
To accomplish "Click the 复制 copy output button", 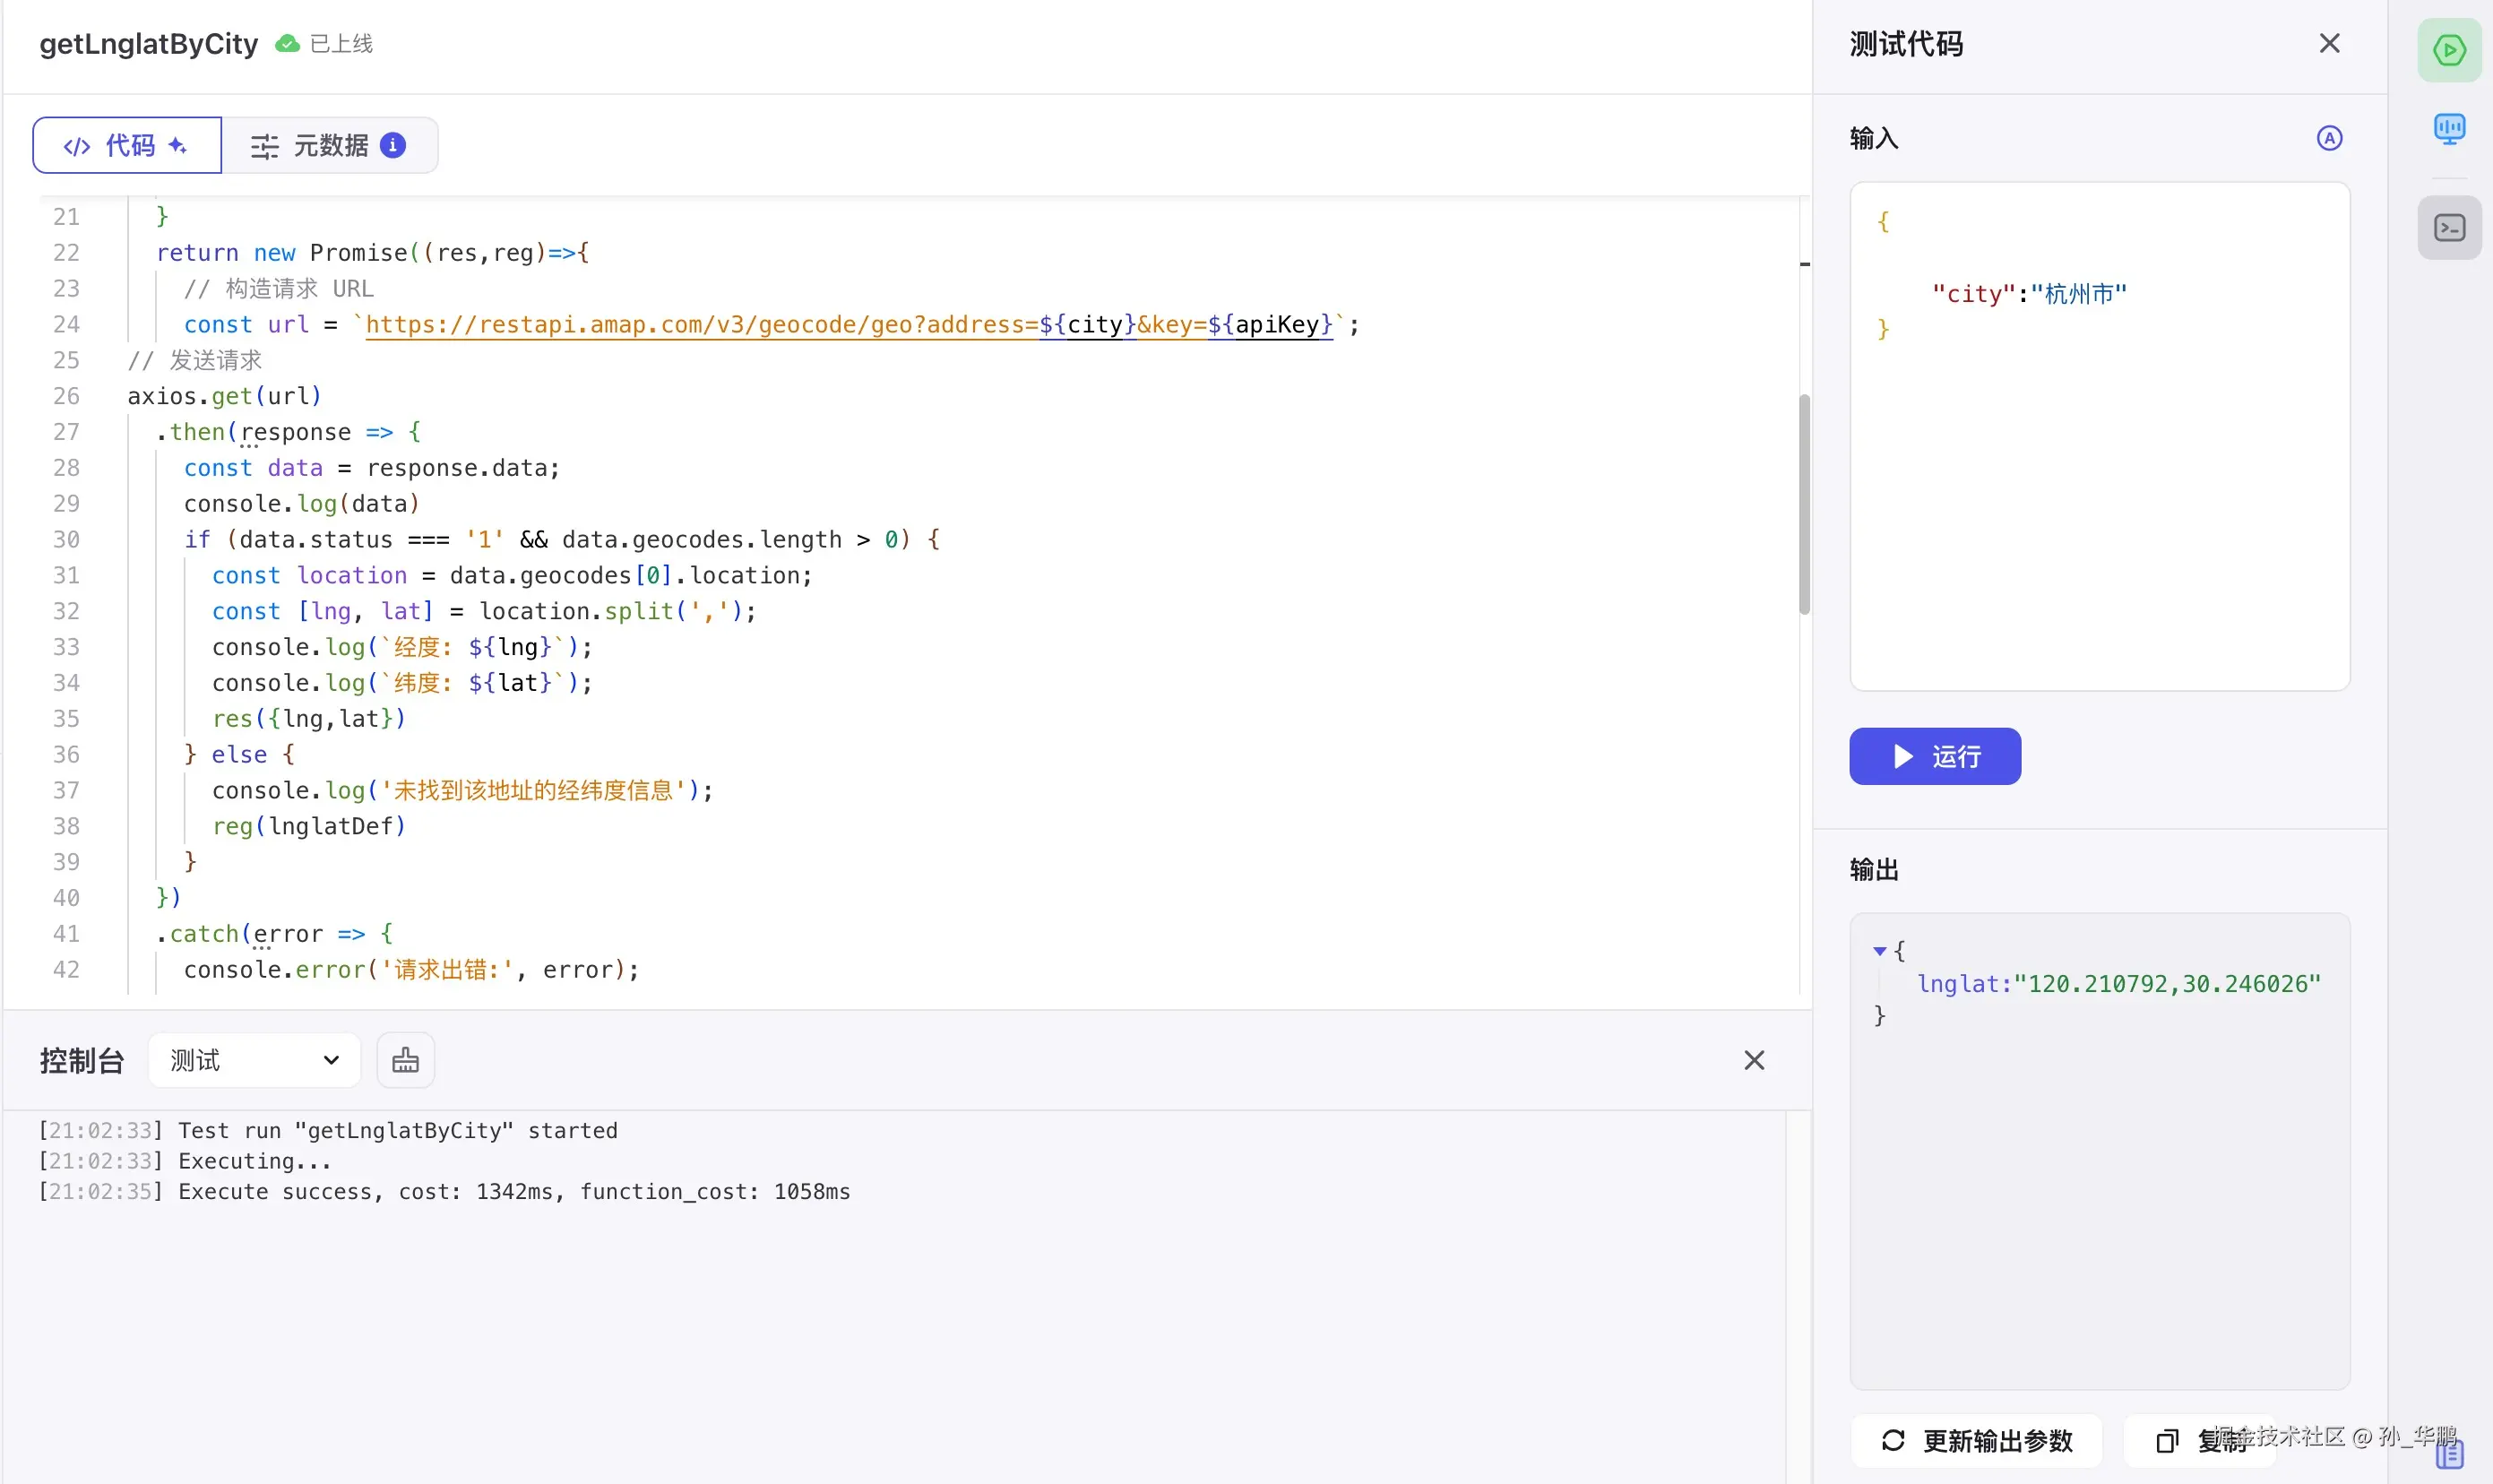I will tap(2199, 1440).
